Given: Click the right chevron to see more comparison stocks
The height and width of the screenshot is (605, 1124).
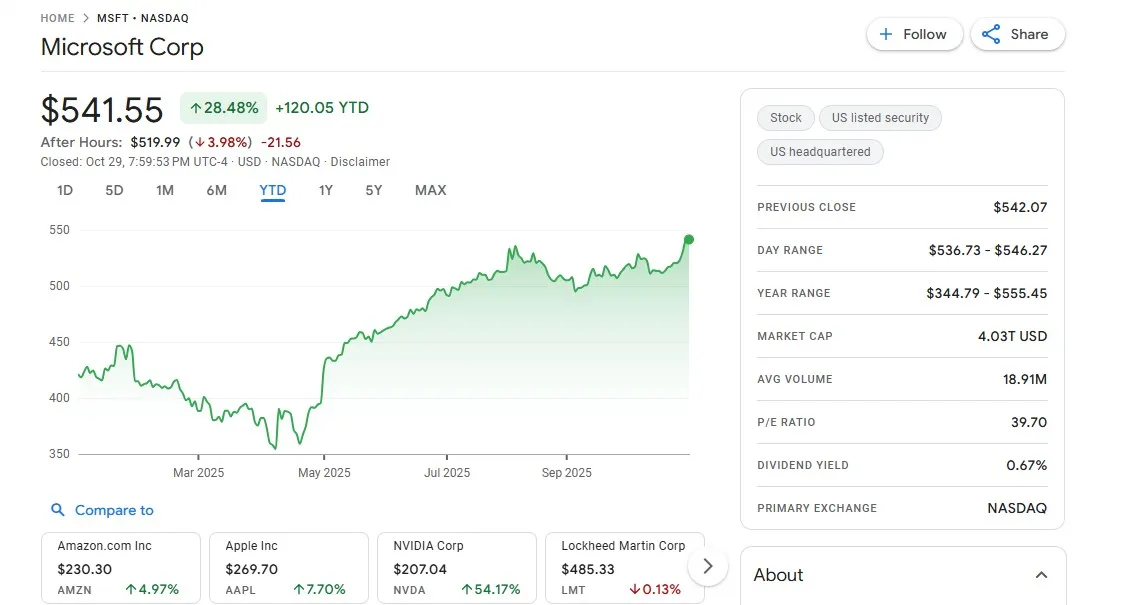Looking at the screenshot, I should pyautogui.click(x=708, y=566).
